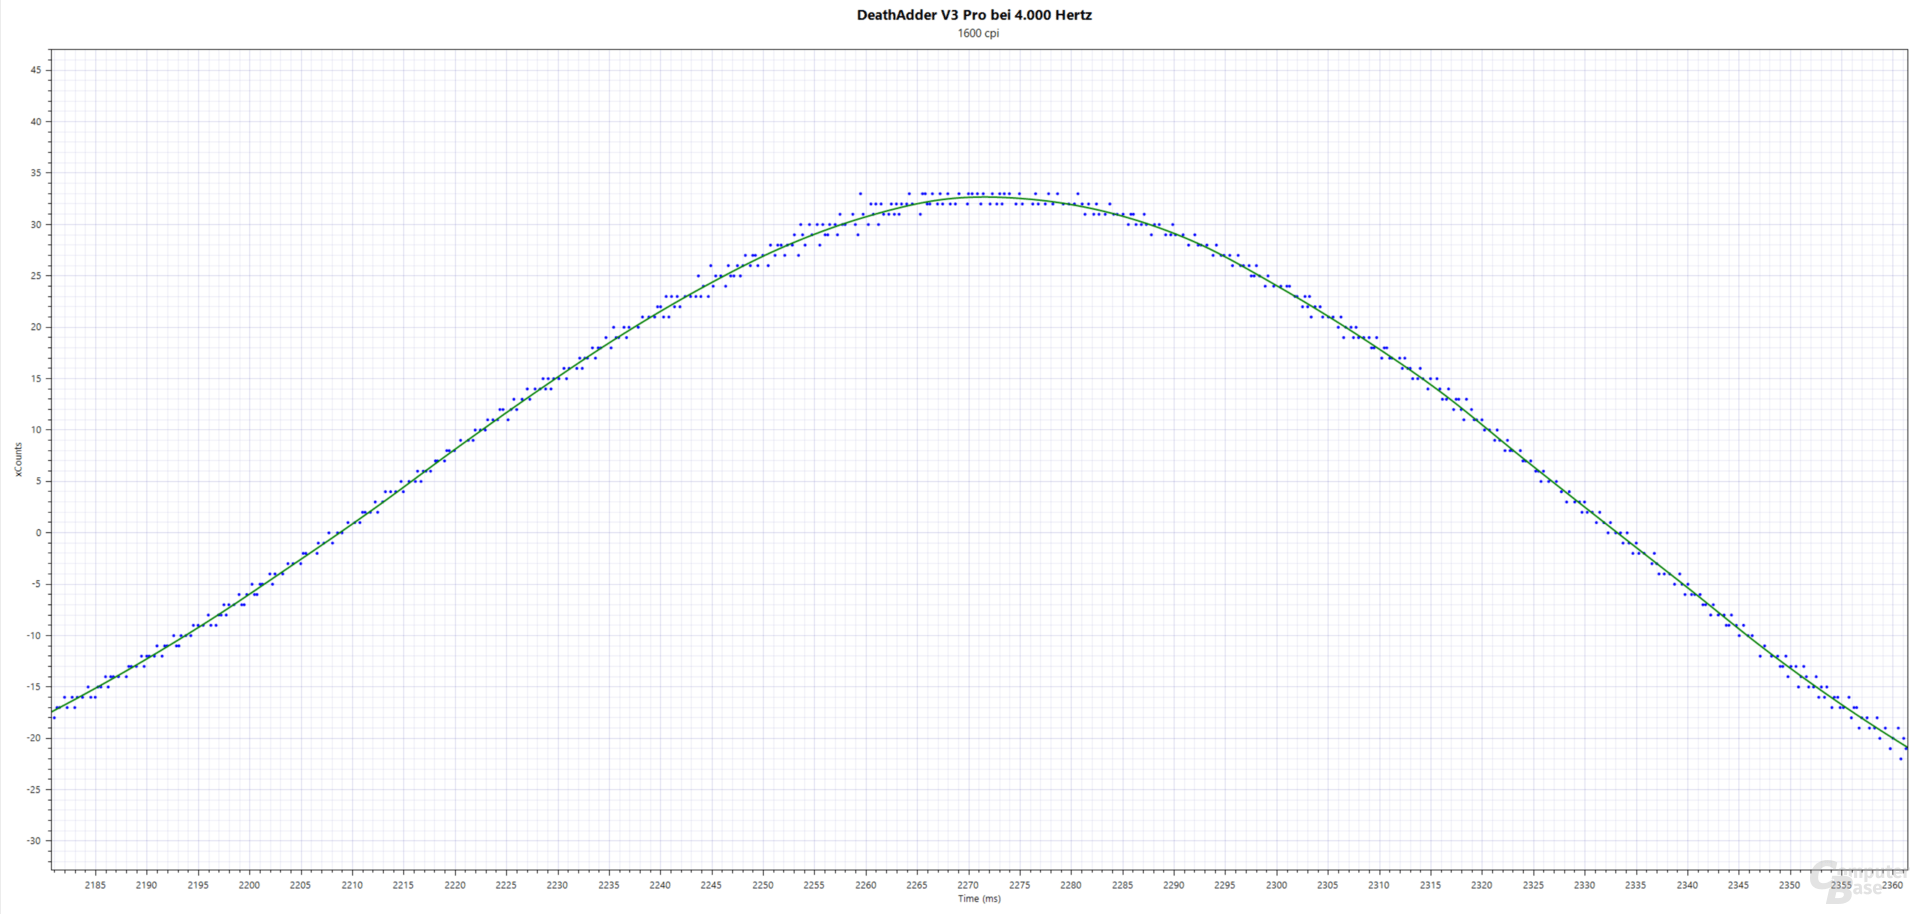Screen dimensions: 1920x914
Task: Click the y-axis tick label '35'
Action: (x=36, y=173)
